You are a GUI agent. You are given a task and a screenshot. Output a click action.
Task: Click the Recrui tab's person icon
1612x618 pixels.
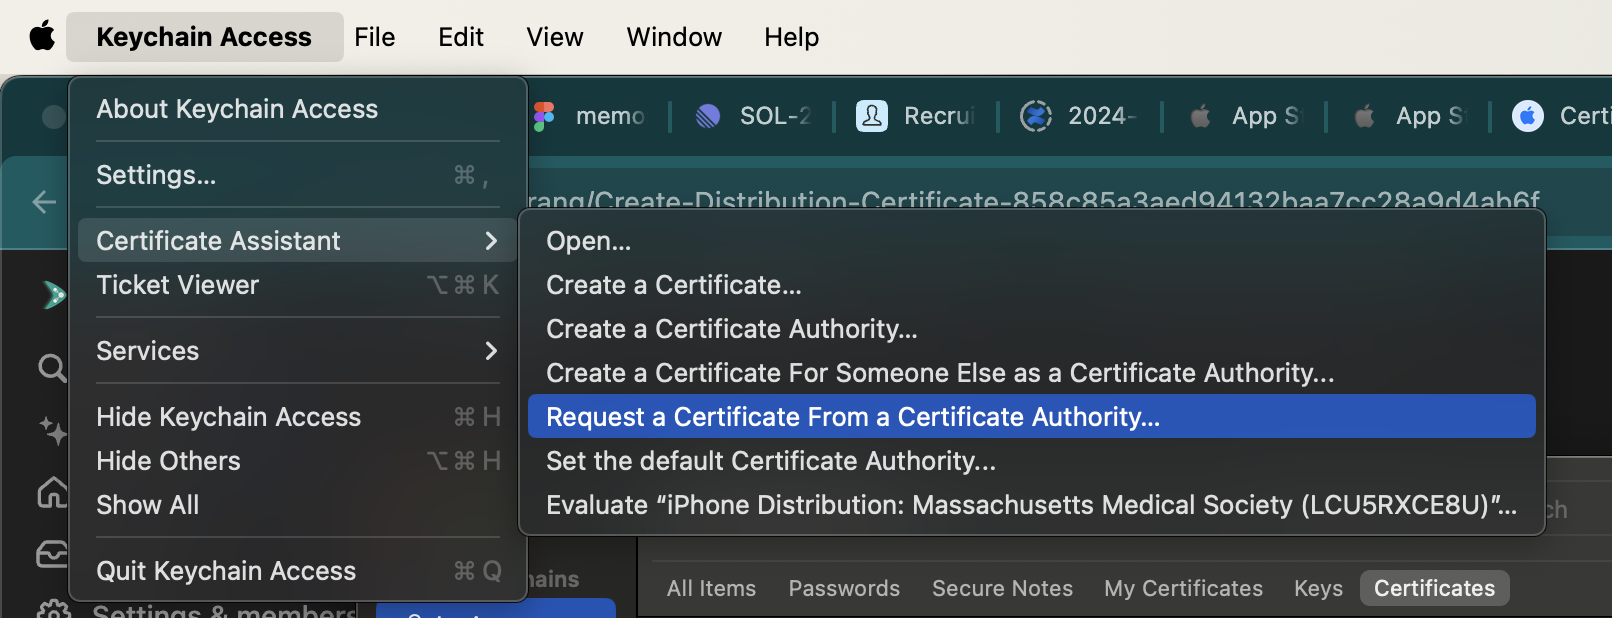click(x=872, y=116)
